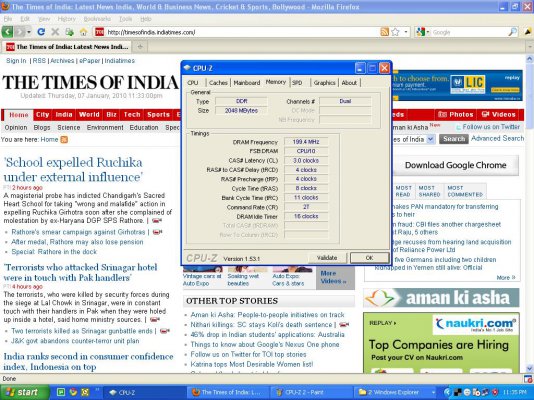Open back-history dropdown arrow
This screenshot has height=400, width=534.
tap(29, 32)
